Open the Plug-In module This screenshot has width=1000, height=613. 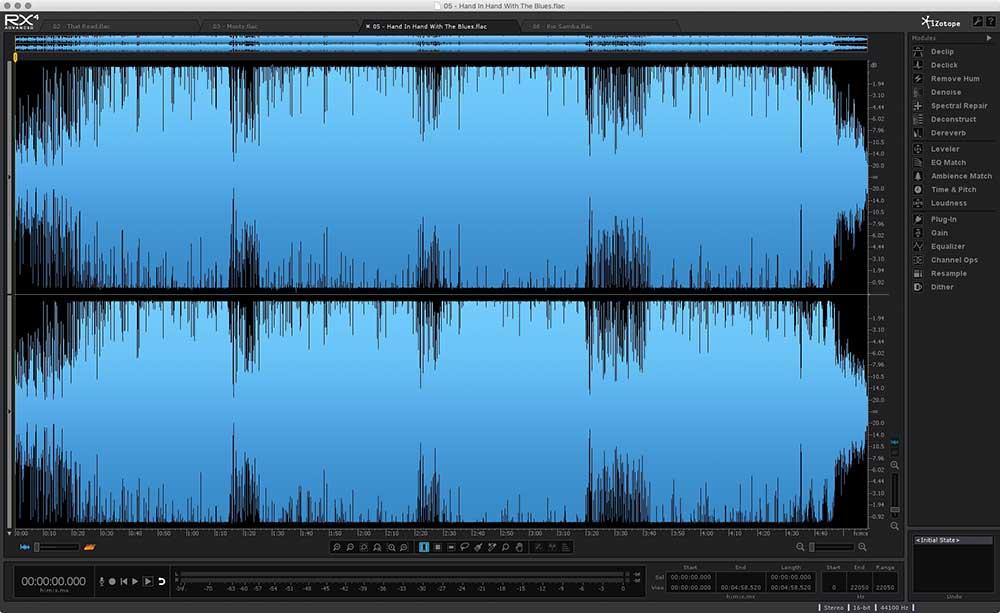[943, 219]
